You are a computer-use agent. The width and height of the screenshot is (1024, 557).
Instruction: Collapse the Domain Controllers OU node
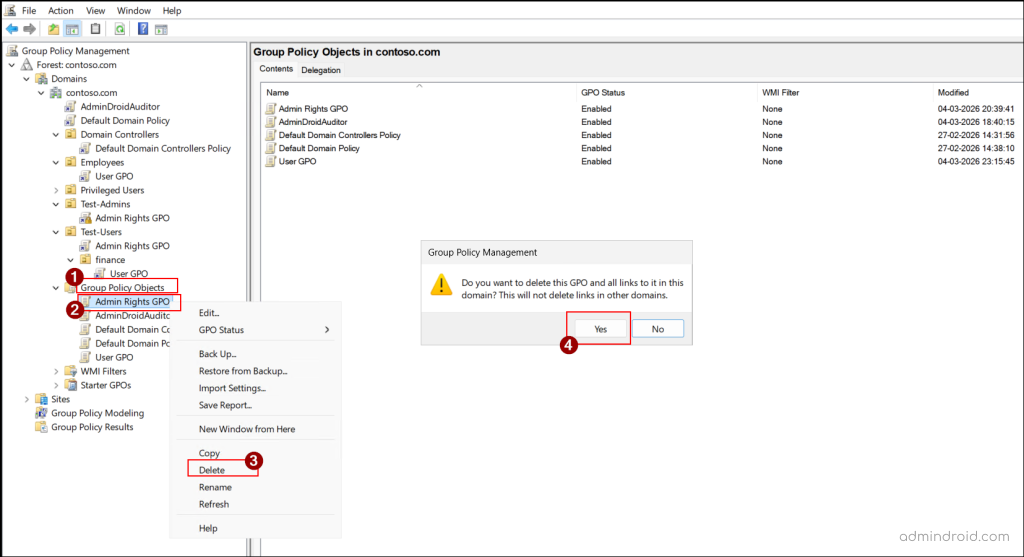(56, 135)
